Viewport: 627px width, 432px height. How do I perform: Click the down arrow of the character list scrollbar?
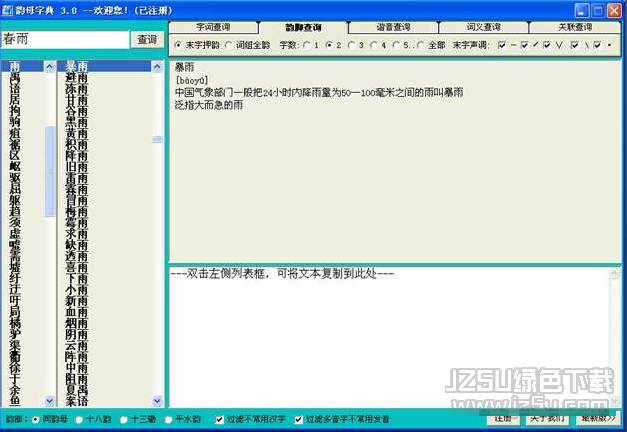(x=50, y=400)
